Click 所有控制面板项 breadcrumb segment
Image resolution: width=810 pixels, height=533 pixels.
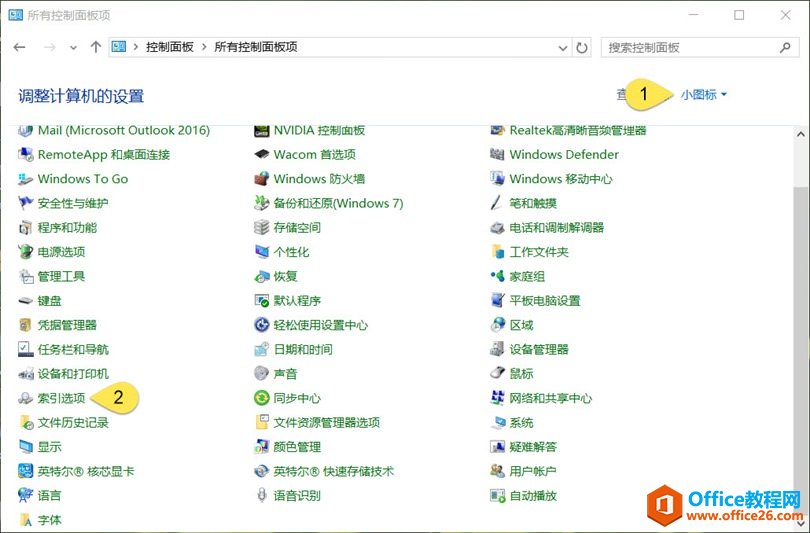[x=256, y=48]
